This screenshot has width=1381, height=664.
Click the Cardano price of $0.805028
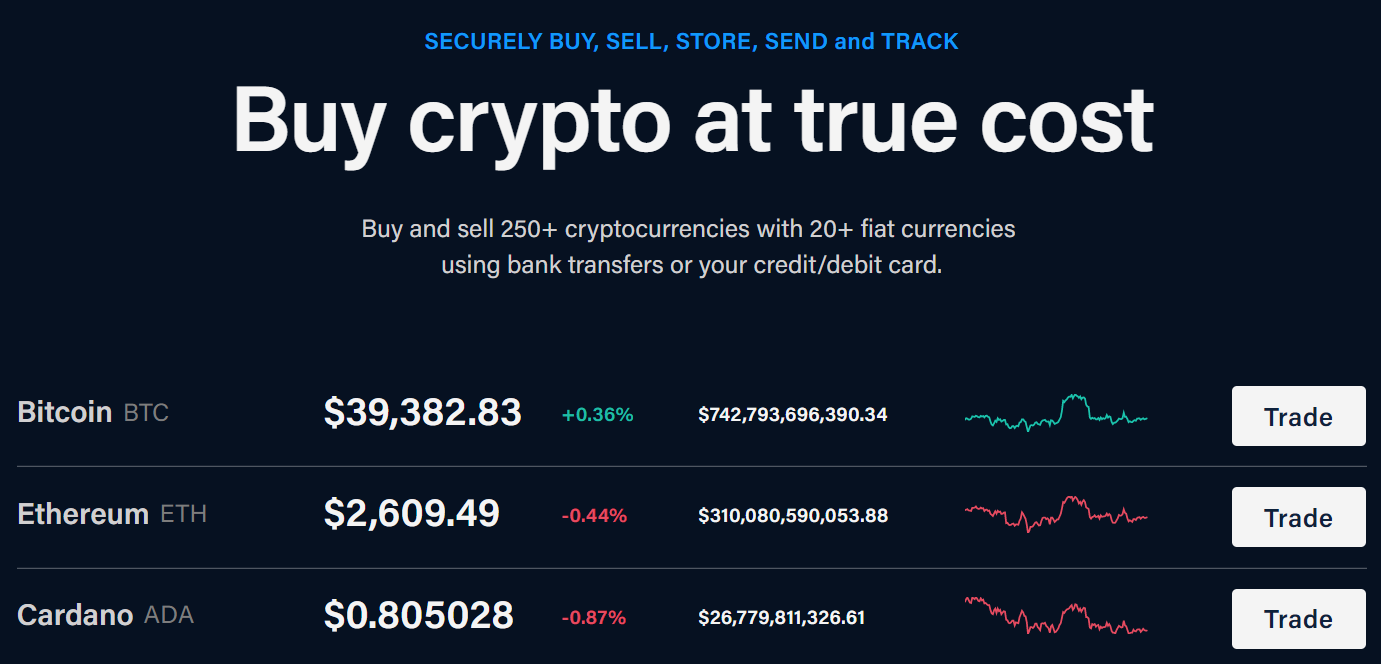(420, 615)
